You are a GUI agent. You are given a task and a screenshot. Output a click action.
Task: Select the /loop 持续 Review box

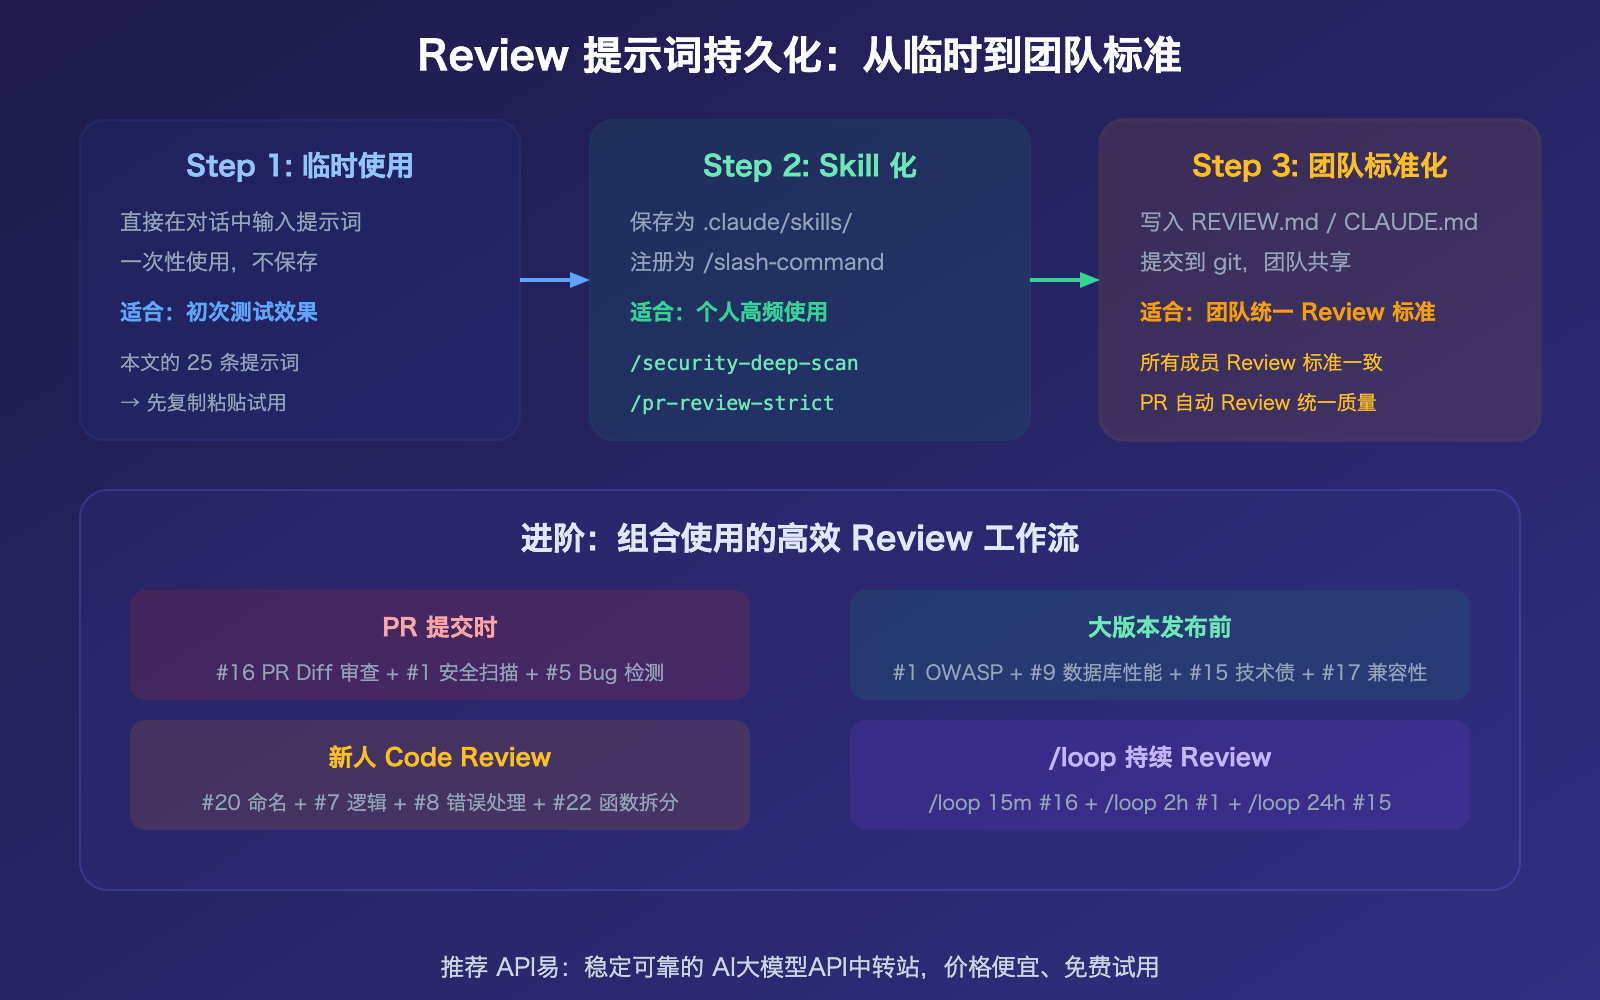coord(1160,775)
